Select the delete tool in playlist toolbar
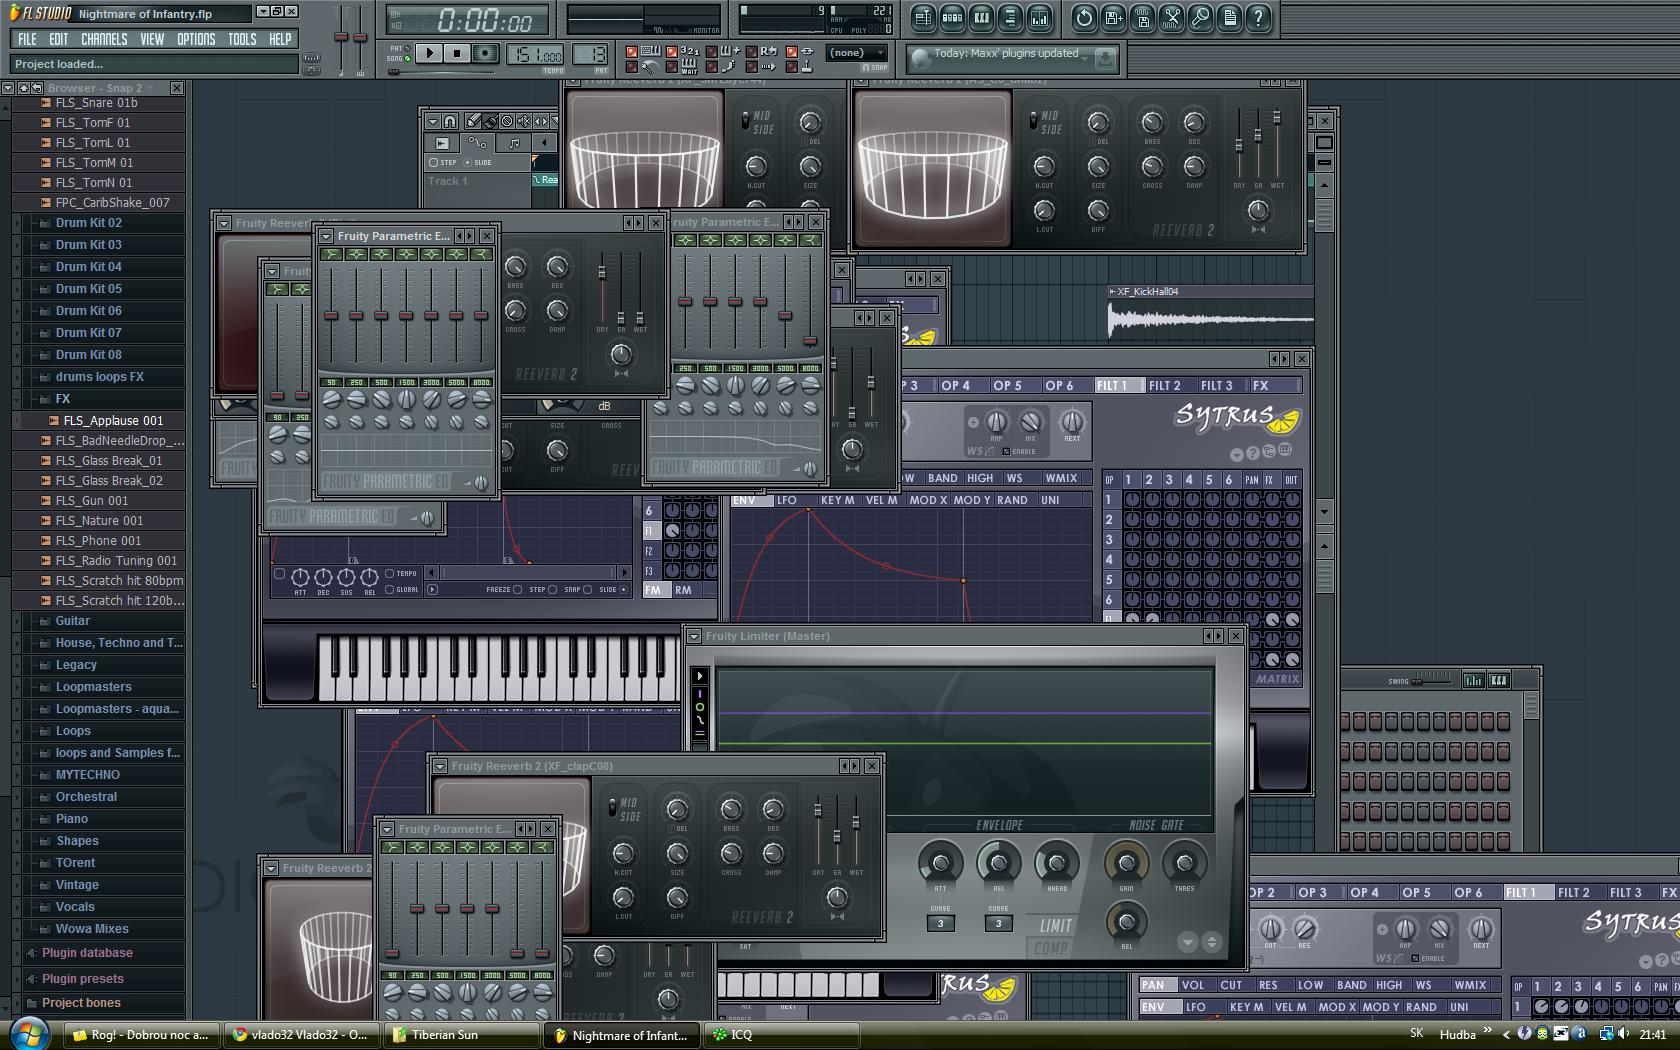 507,121
